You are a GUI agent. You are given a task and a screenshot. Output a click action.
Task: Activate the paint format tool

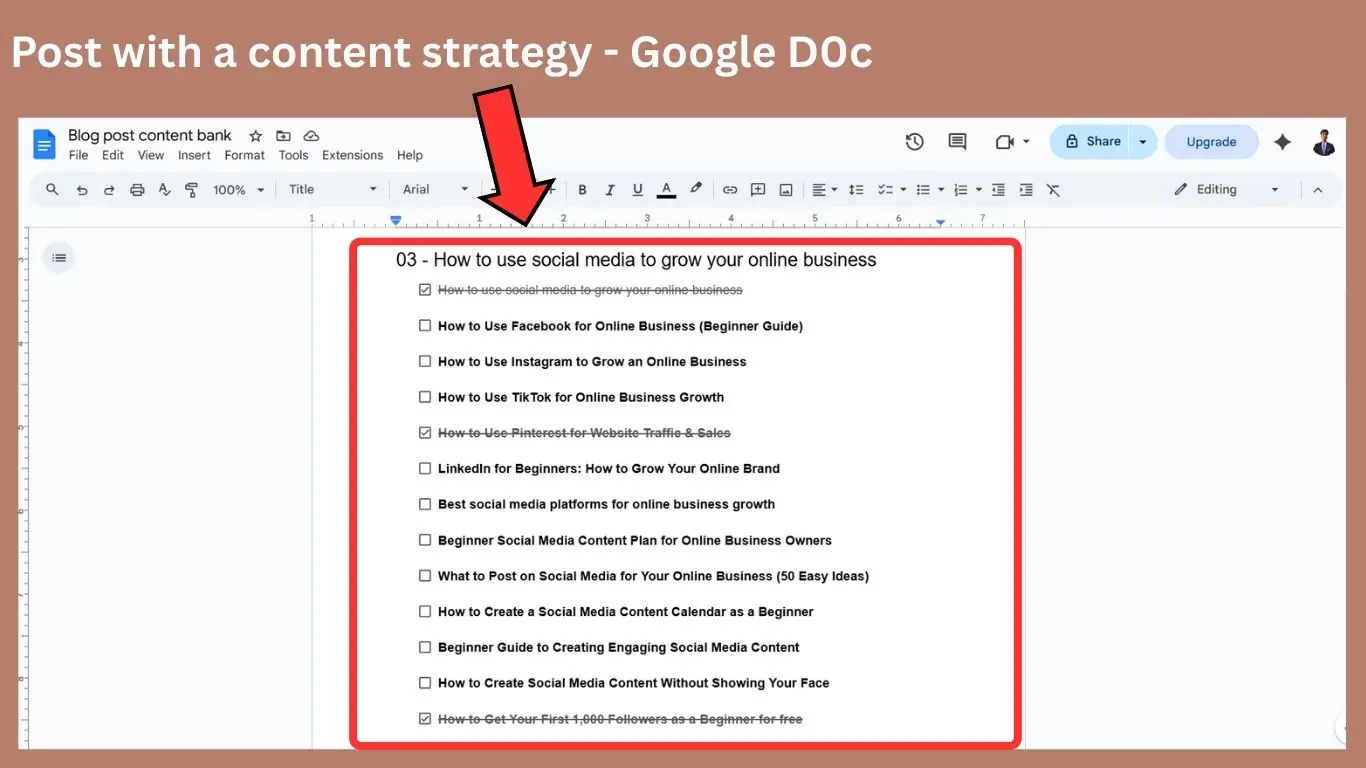(x=192, y=190)
